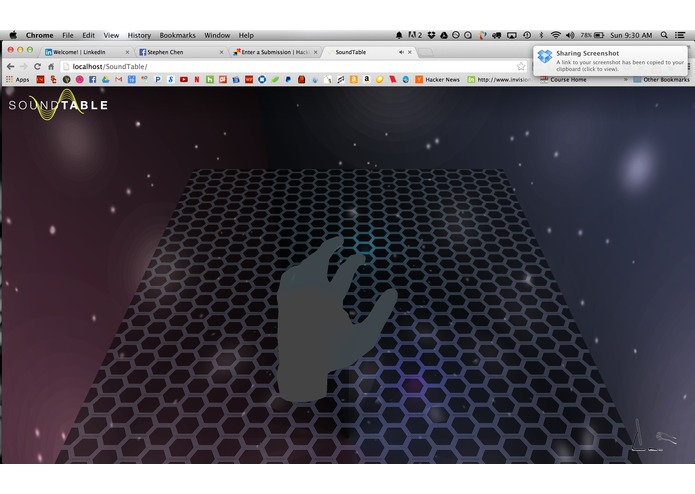The image size is (695, 494).
Task: Open the AirPlay display menu icon
Action: (512, 35)
